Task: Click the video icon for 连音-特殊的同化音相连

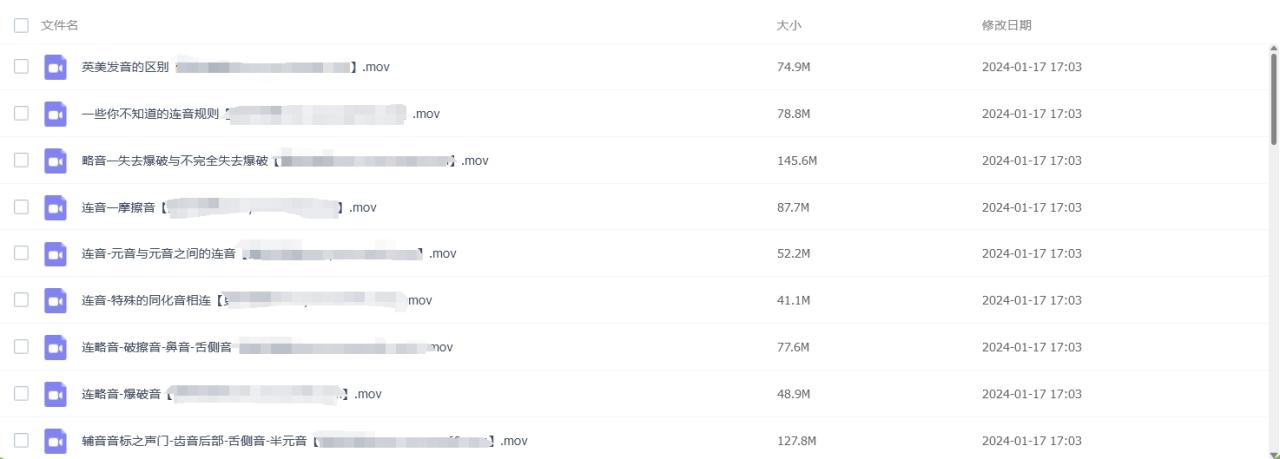Action: tap(56, 300)
